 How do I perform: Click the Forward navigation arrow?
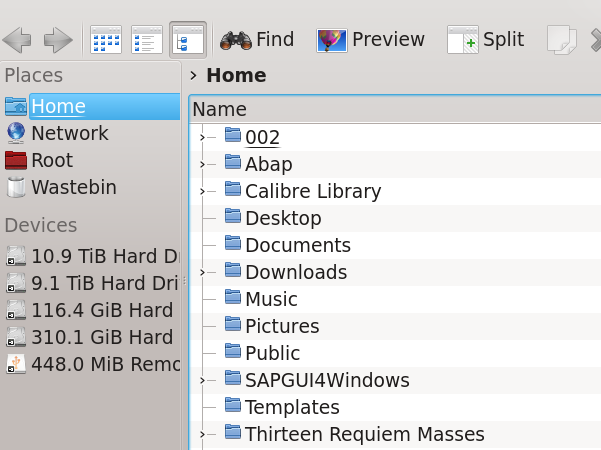58,40
